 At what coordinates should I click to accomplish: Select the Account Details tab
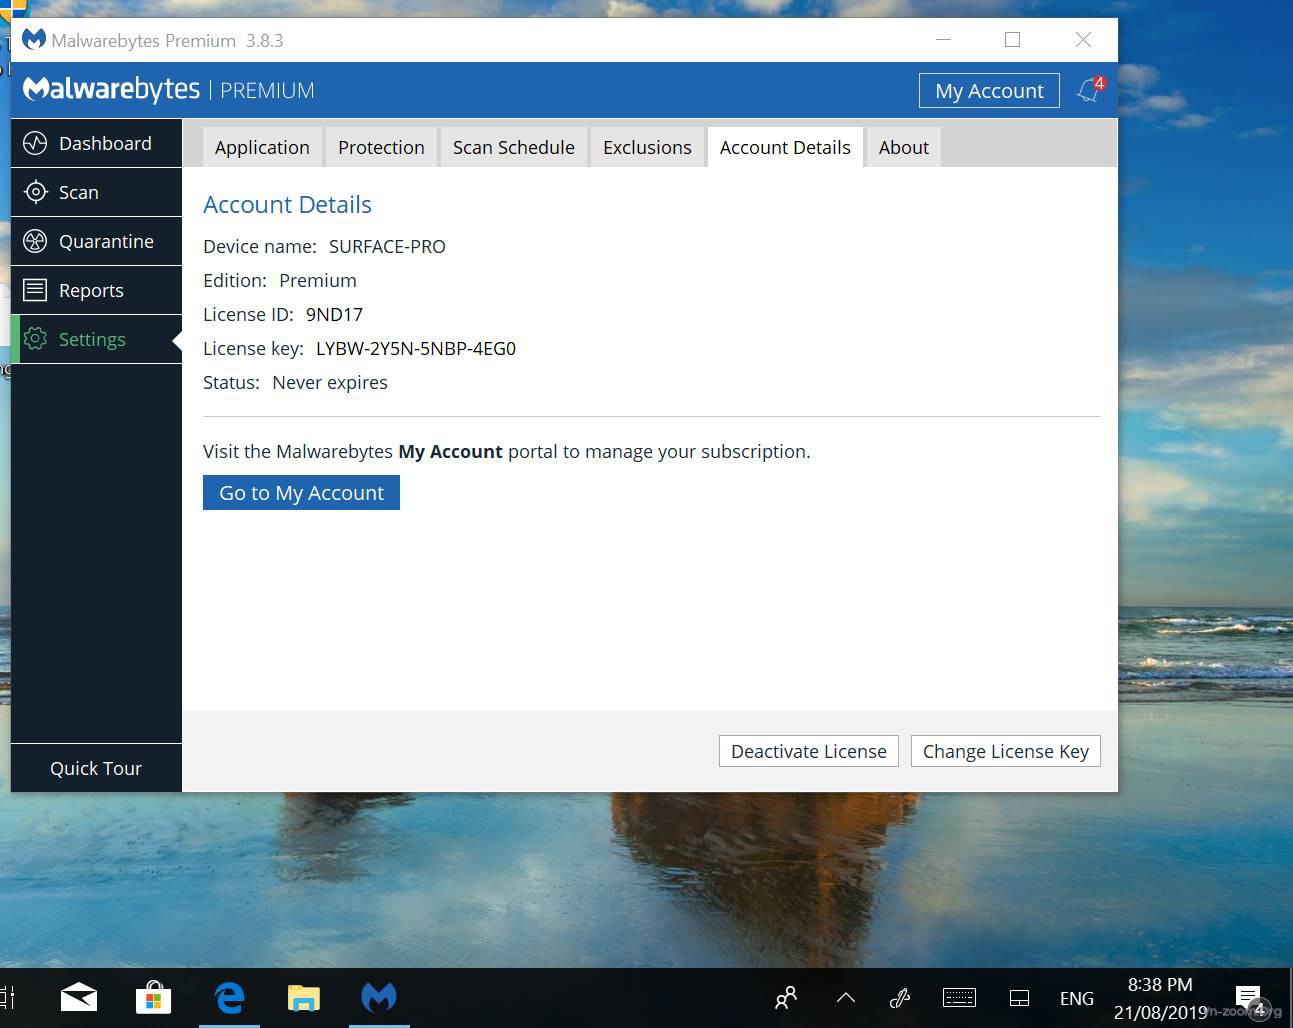tap(785, 147)
